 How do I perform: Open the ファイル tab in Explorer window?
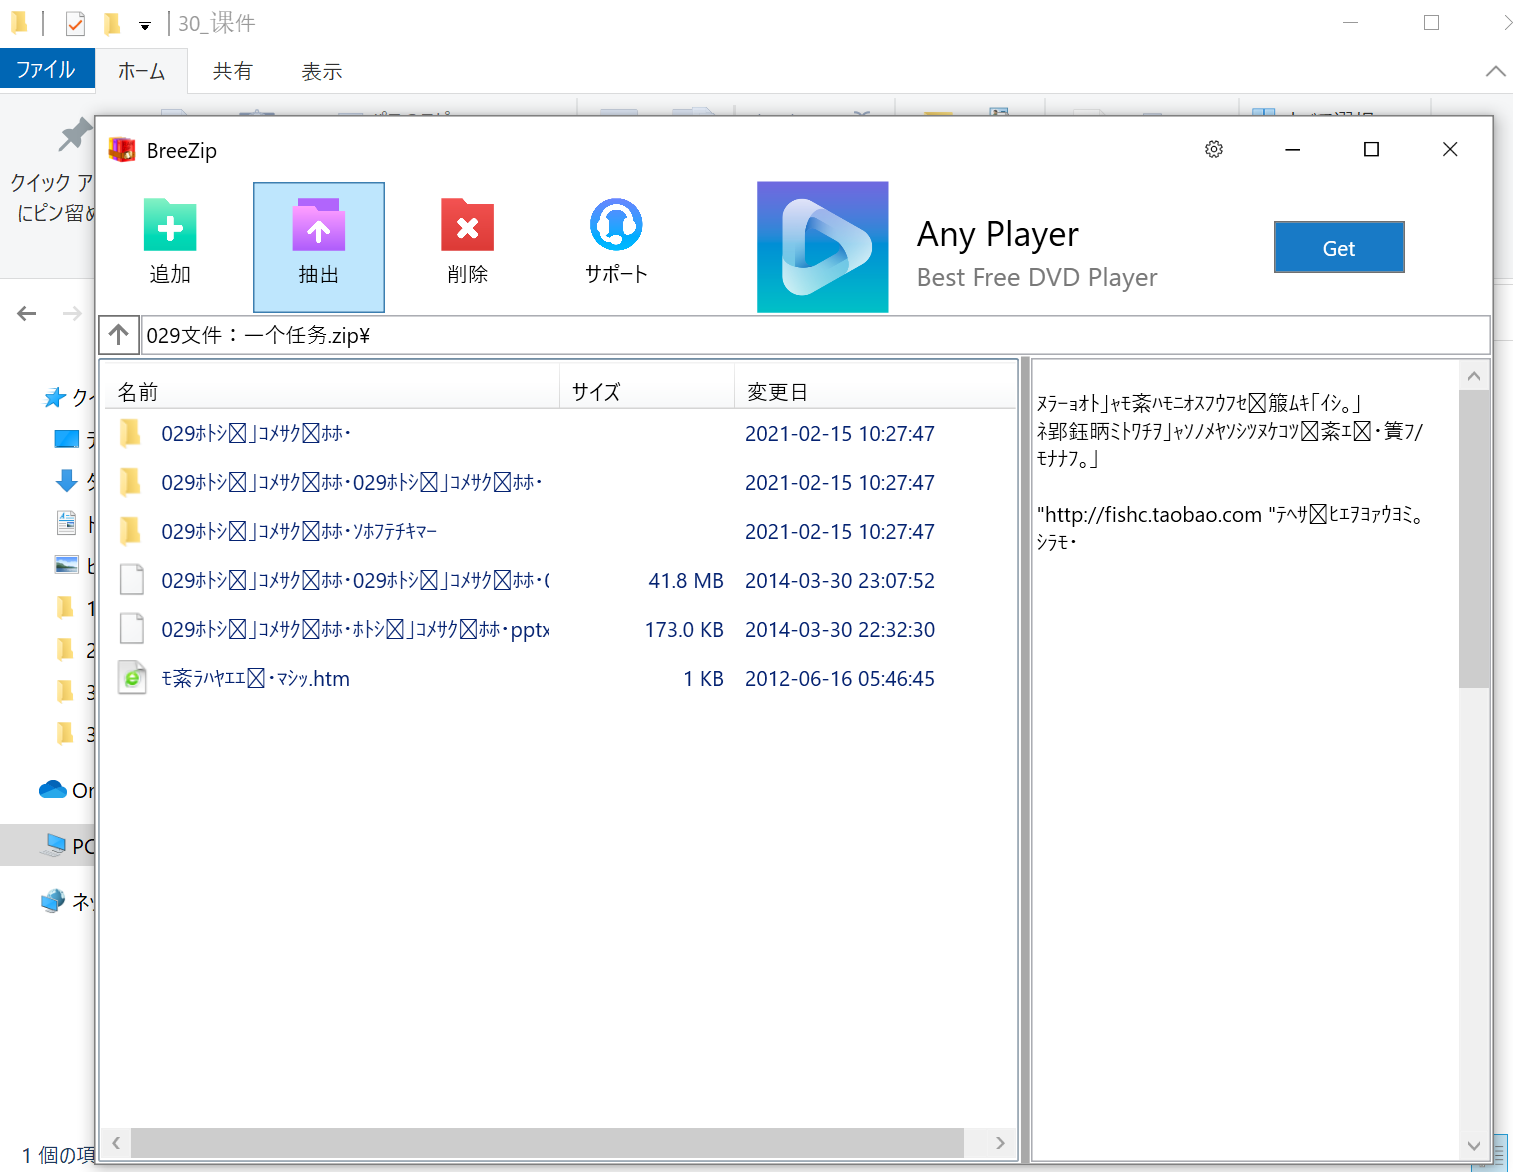click(x=46, y=70)
